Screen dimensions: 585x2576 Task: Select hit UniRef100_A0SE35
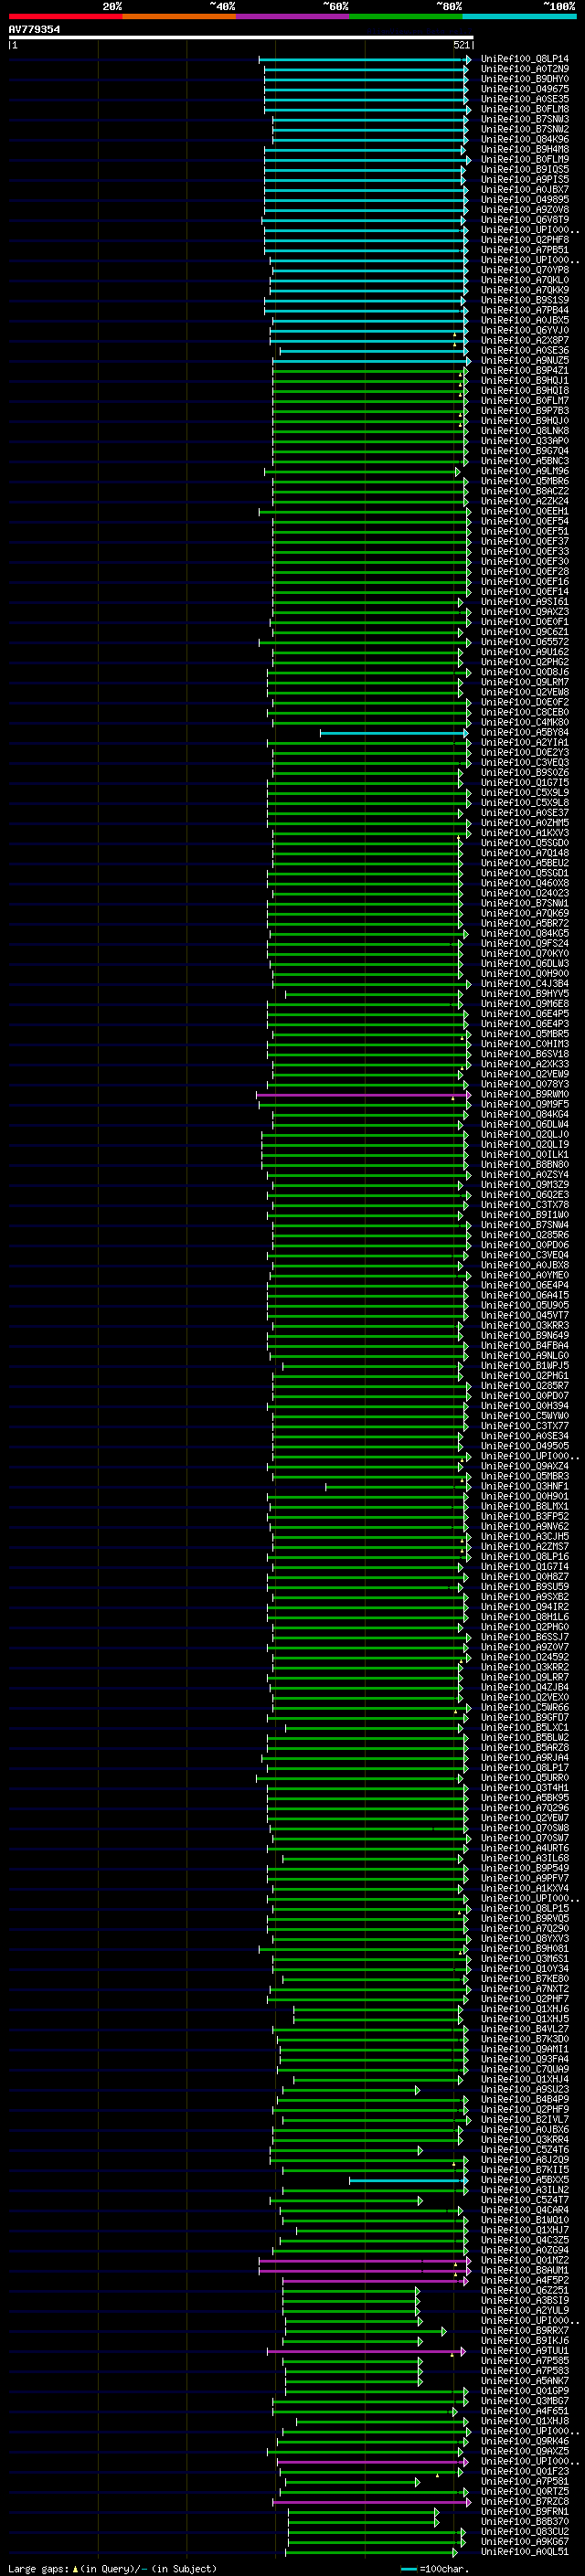[525, 99]
